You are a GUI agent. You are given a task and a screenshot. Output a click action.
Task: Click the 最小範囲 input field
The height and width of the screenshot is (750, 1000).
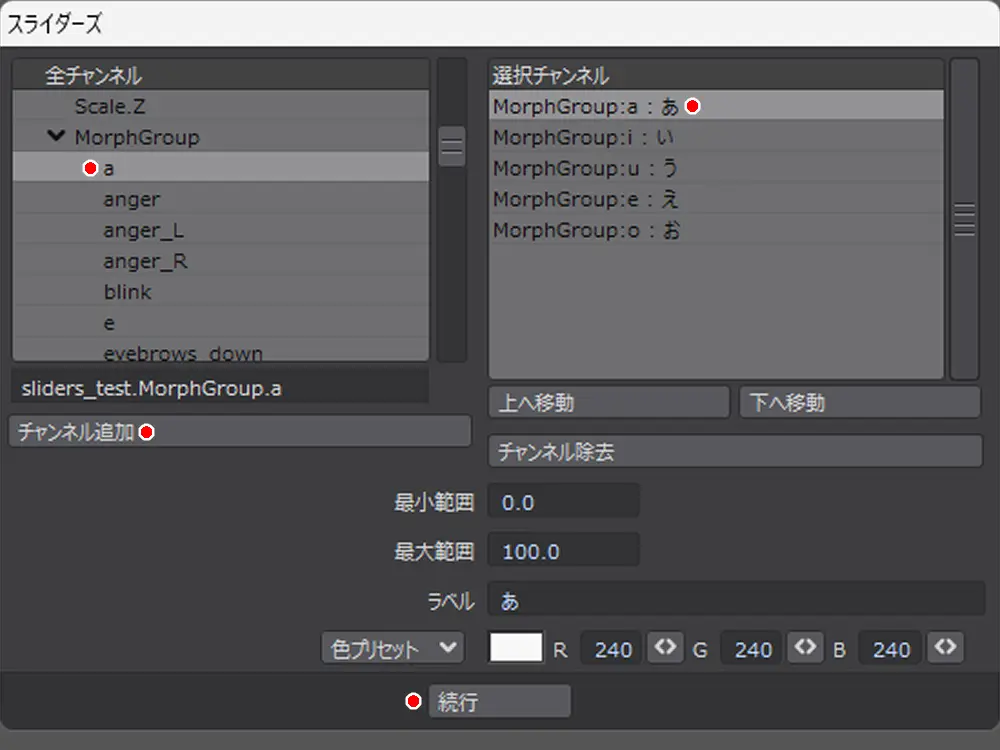click(562, 502)
